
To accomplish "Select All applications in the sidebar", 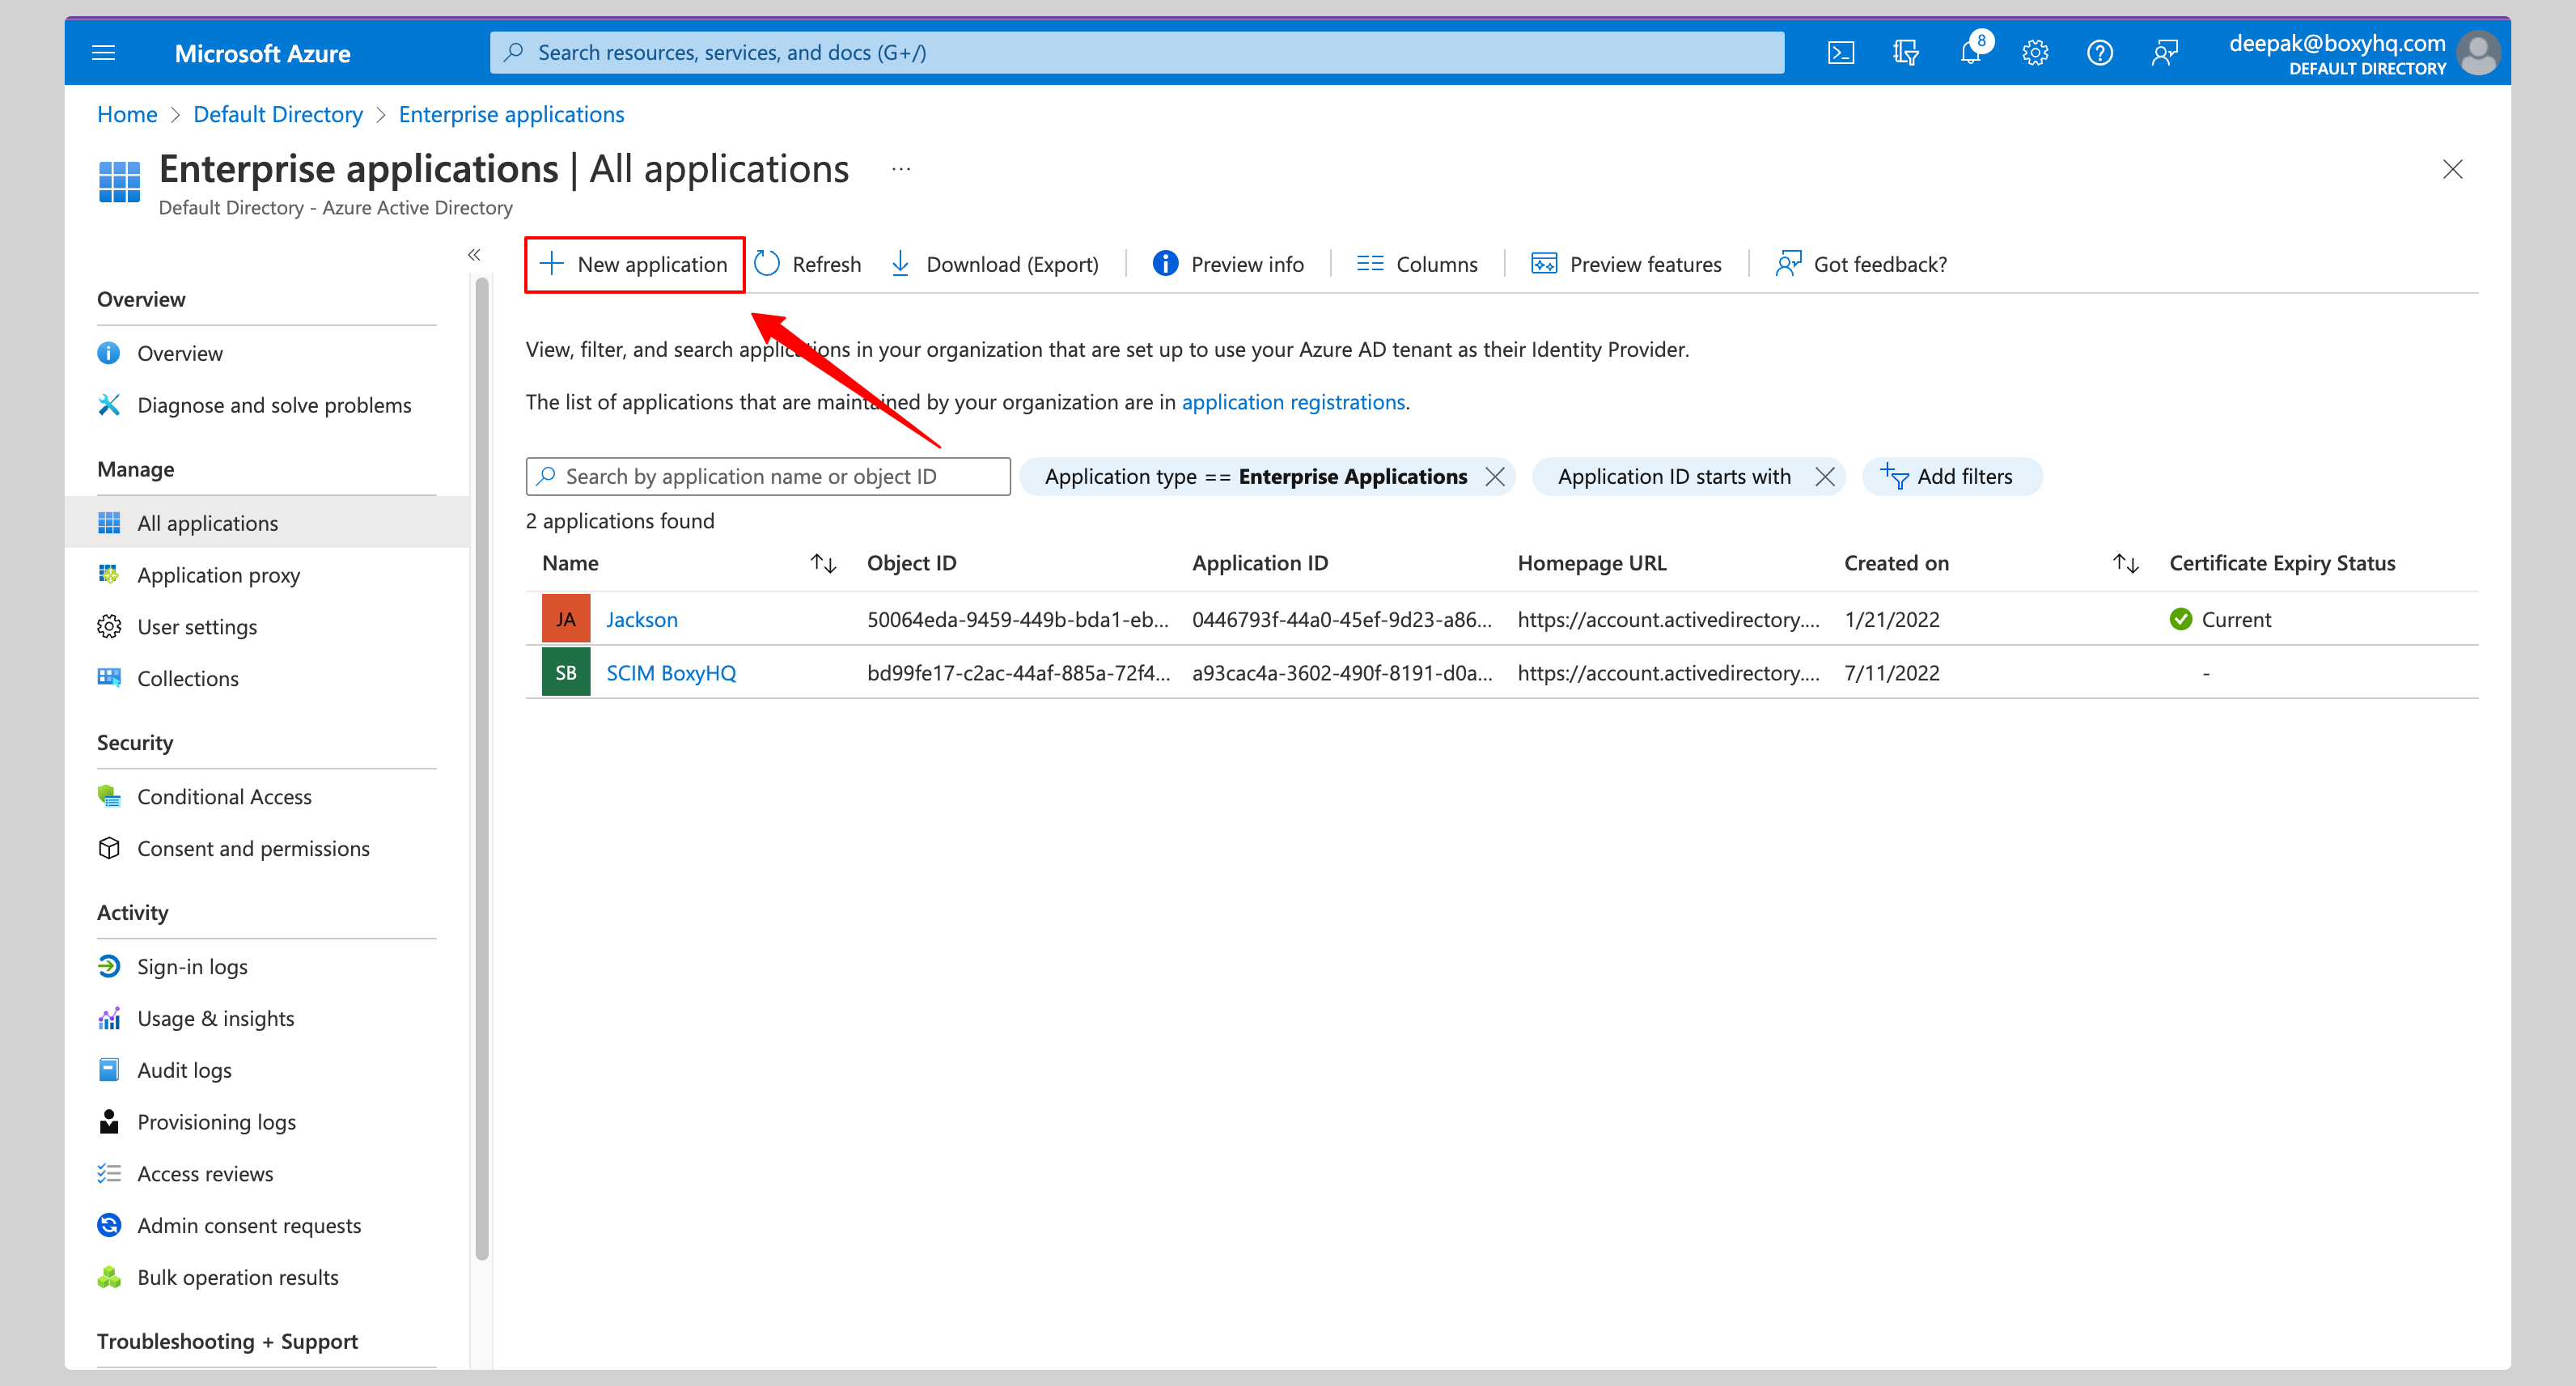I will click(x=207, y=522).
